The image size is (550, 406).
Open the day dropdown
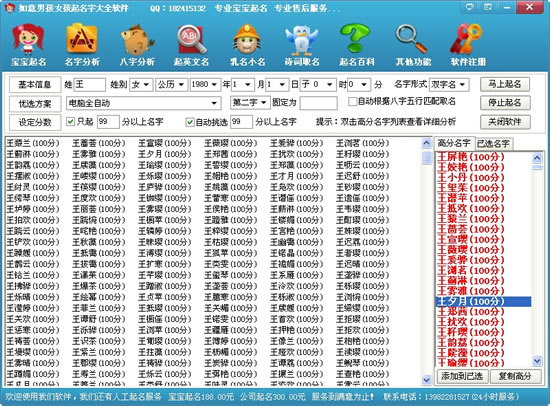pyautogui.click(x=277, y=85)
